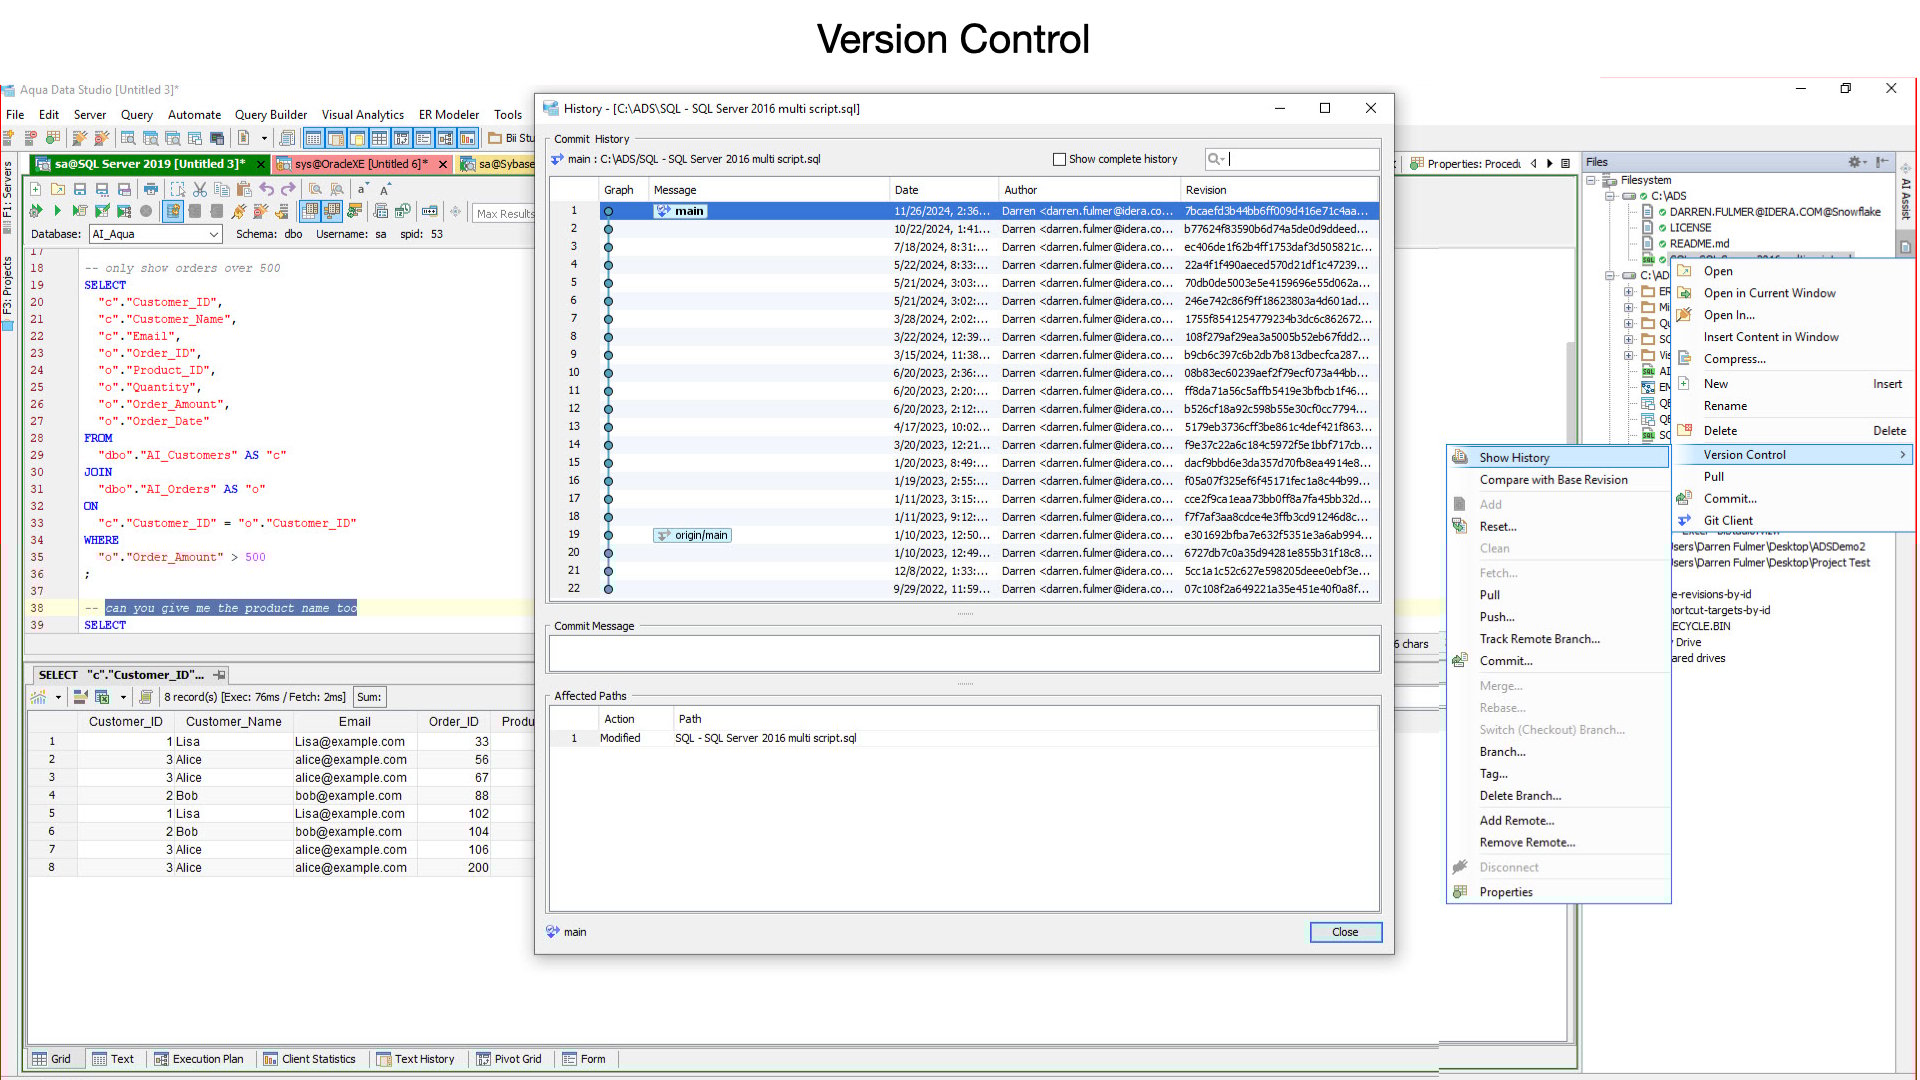Click the Close button in History dialog

point(1345,932)
